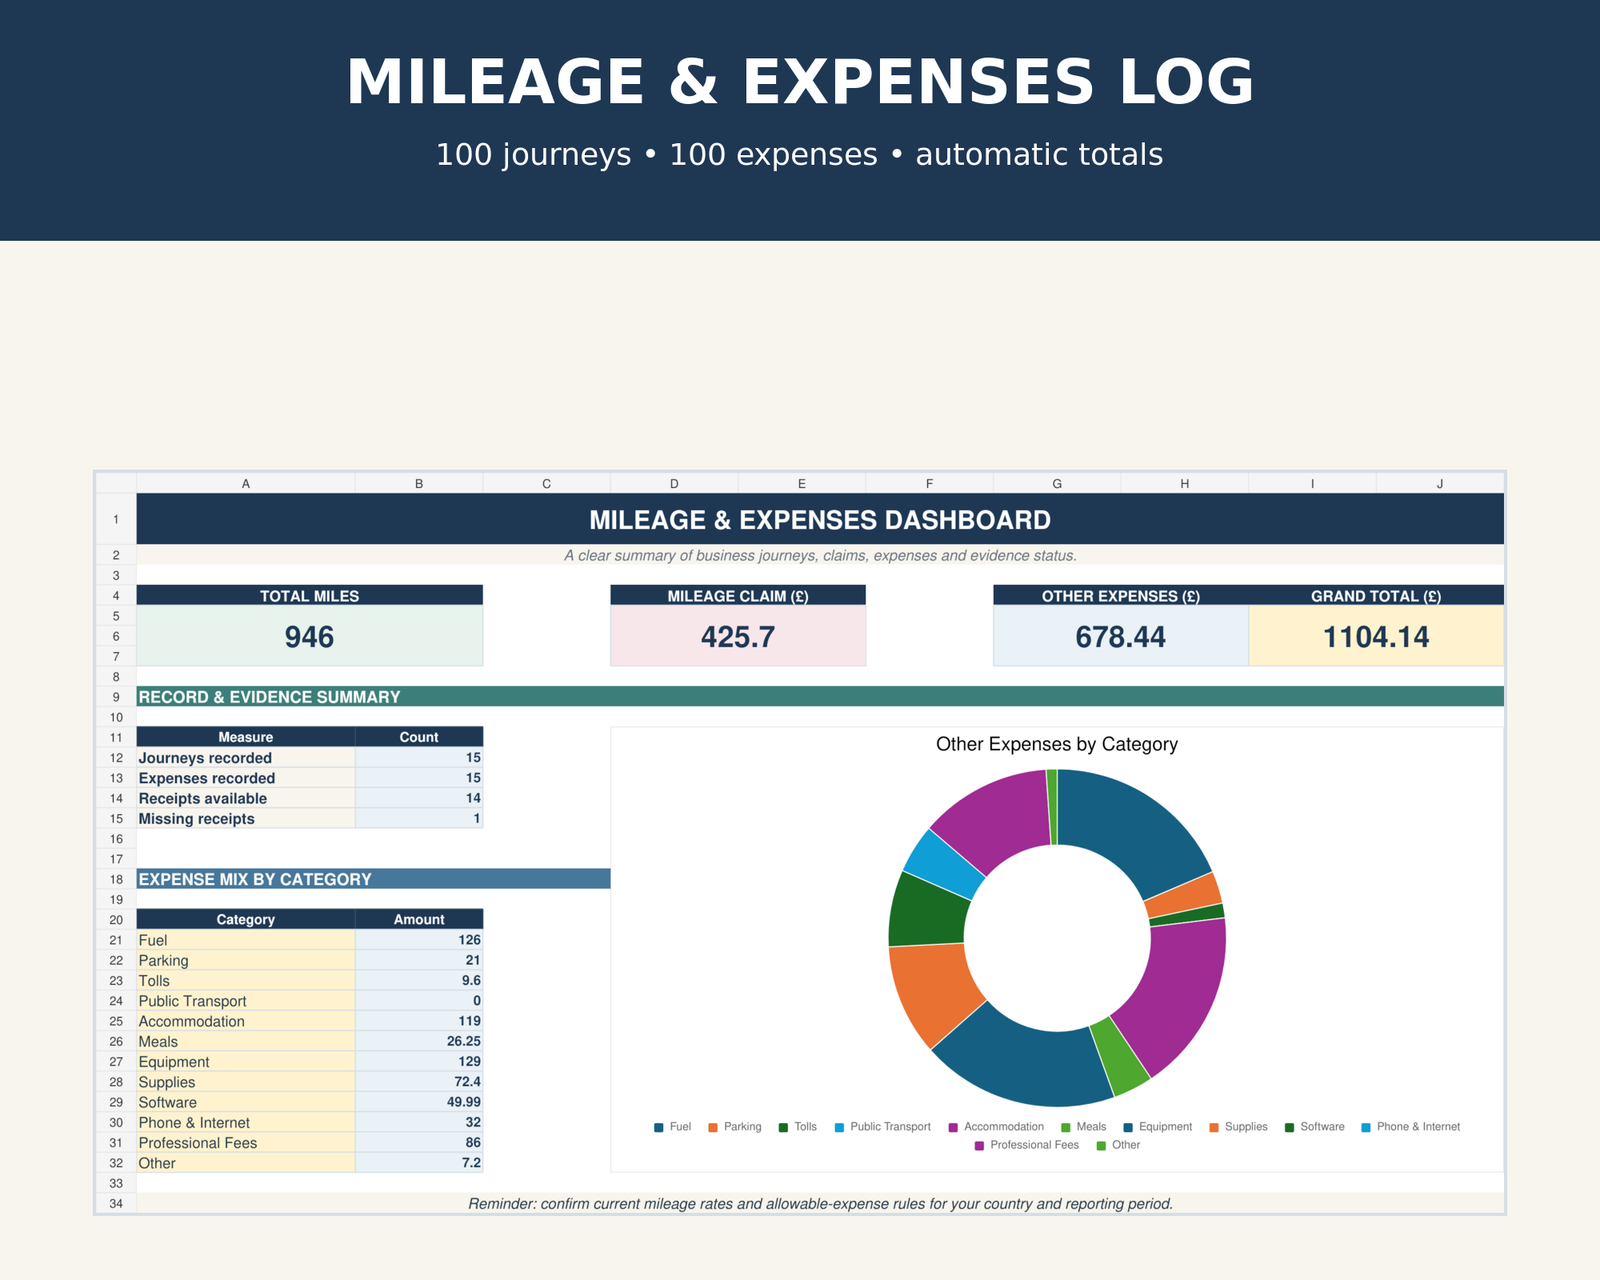Select column J header
Image resolution: width=1600 pixels, height=1280 pixels.
click(1440, 483)
